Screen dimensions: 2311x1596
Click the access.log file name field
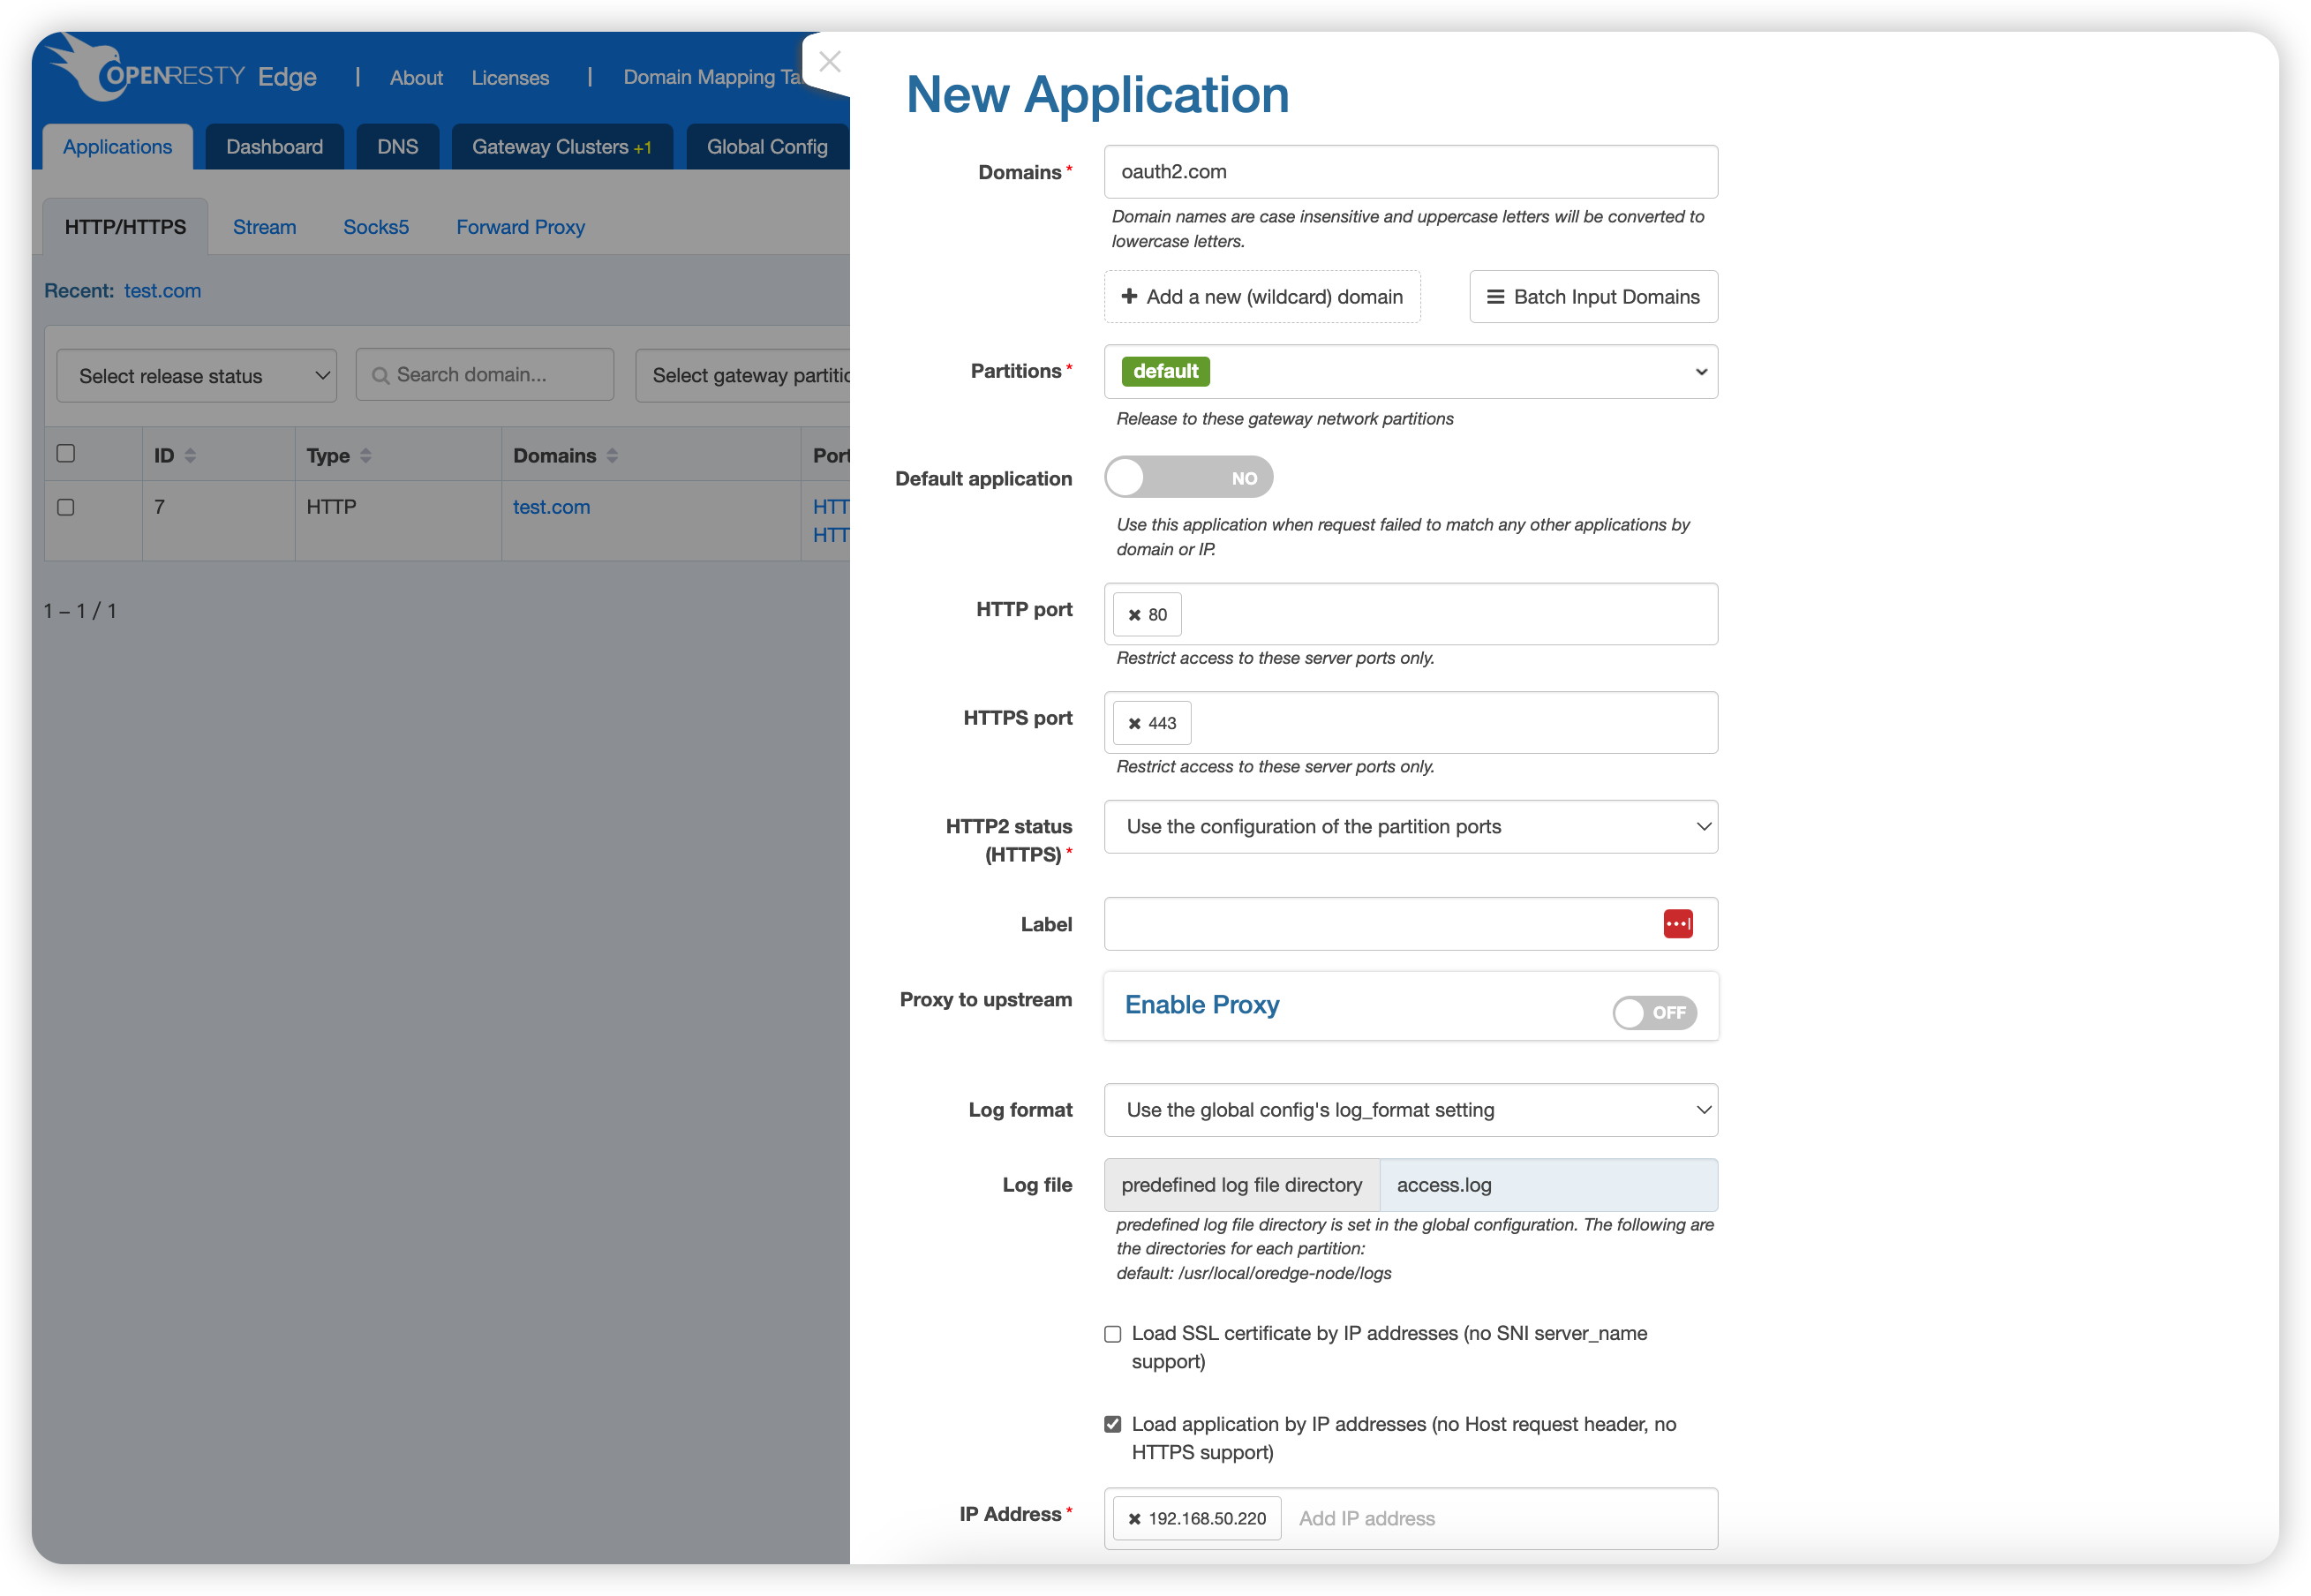tap(1548, 1185)
